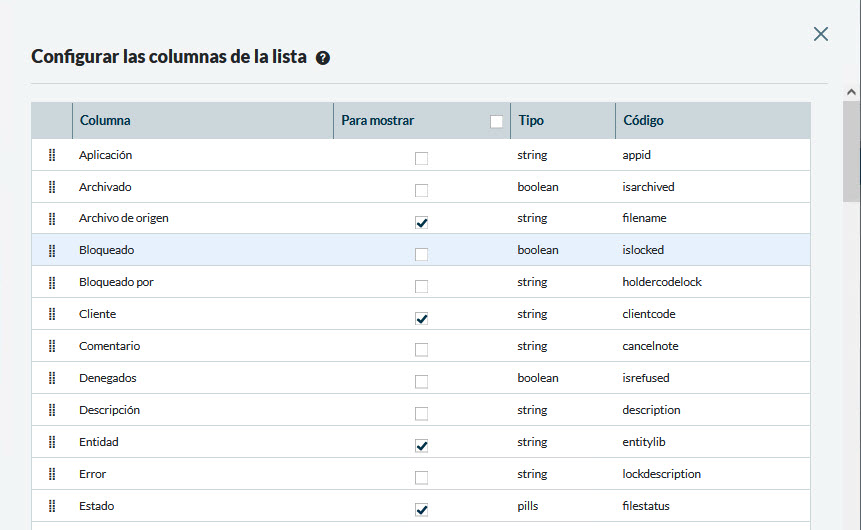Viewport: 861px width, 530px height.
Task: Select the Bloqueado row drag handle
Action: (x=52, y=250)
